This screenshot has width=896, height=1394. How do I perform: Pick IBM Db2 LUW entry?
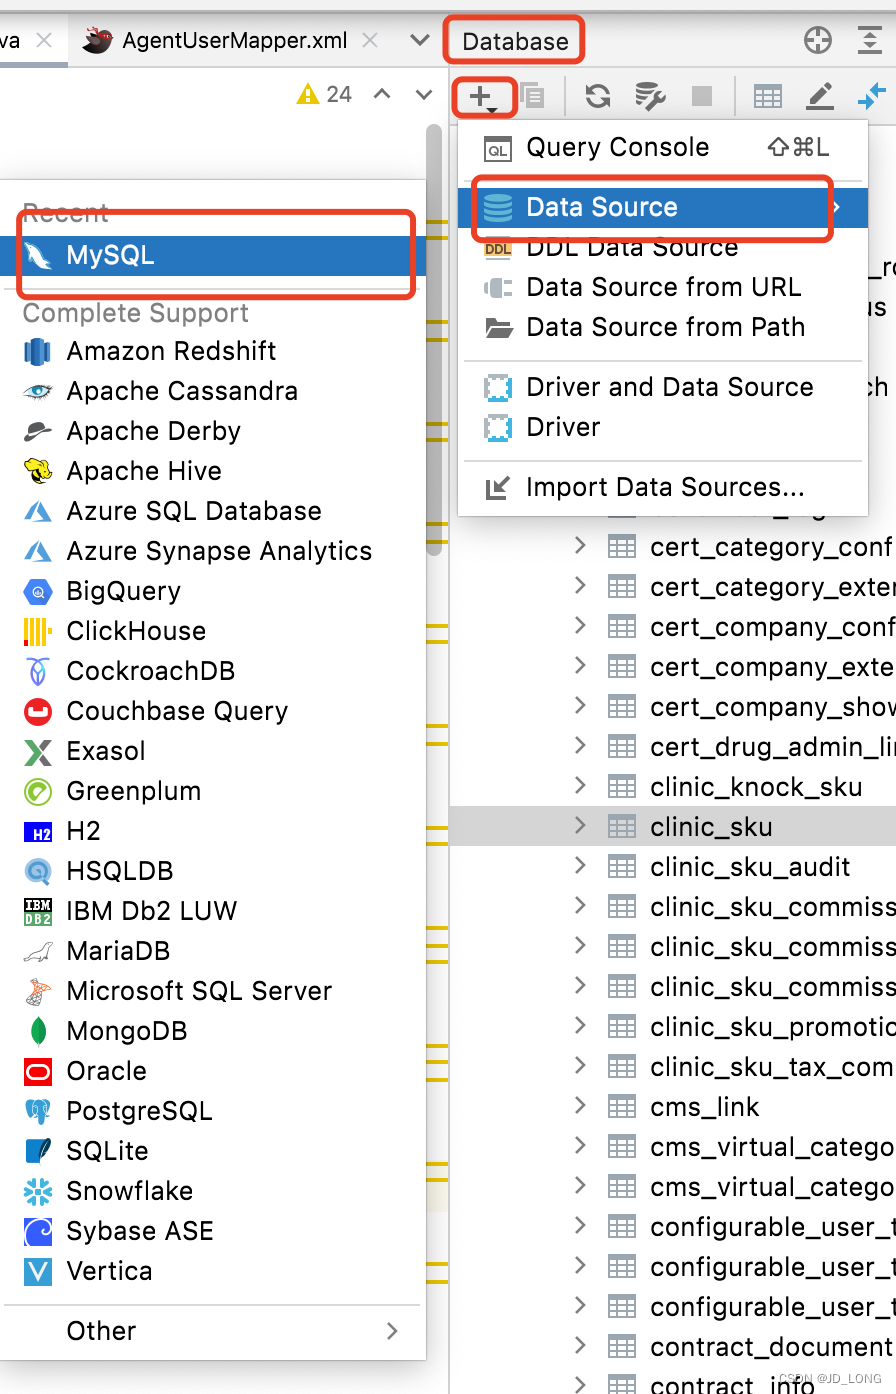click(x=213, y=911)
